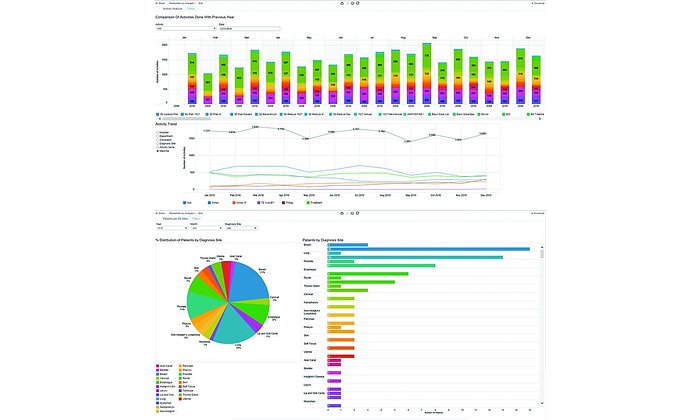Screen dimensions: 700x420
Task: Click the bar chart scroll down arrow
Action: click(x=542, y=403)
